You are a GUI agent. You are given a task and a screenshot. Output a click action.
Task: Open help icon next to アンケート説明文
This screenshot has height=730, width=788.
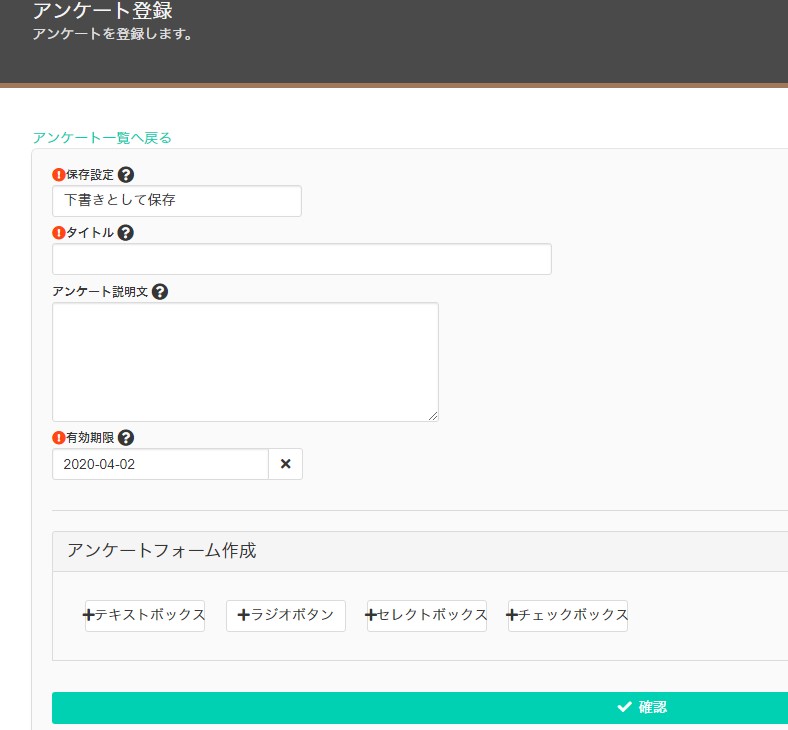(160, 292)
